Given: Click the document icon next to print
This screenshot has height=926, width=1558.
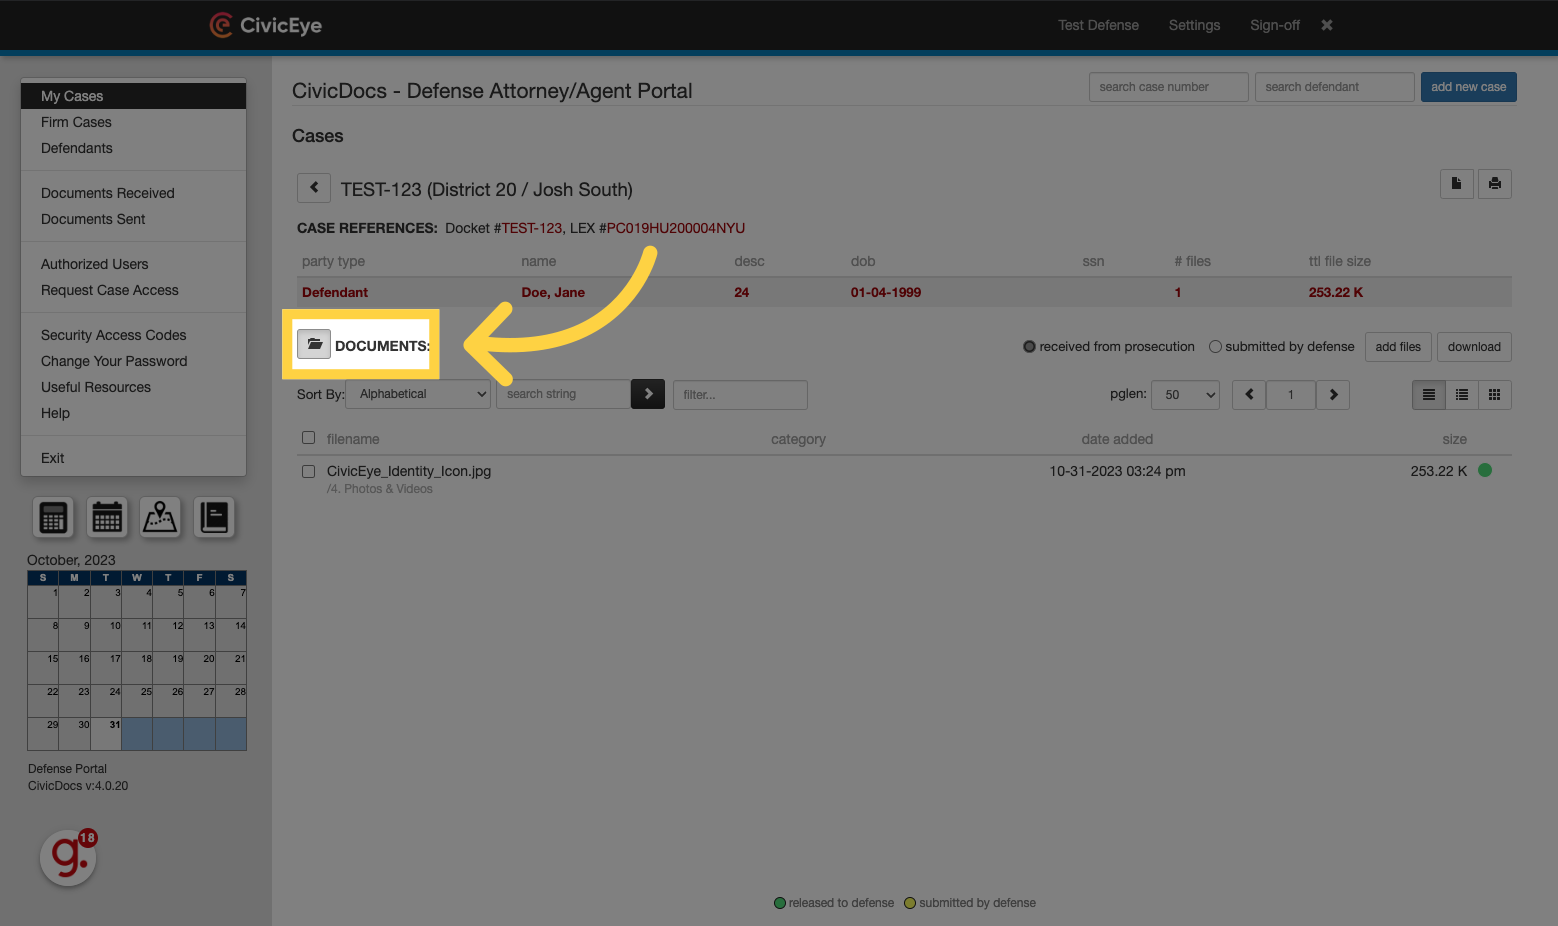Looking at the screenshot, I should [x=1457, y=184].
